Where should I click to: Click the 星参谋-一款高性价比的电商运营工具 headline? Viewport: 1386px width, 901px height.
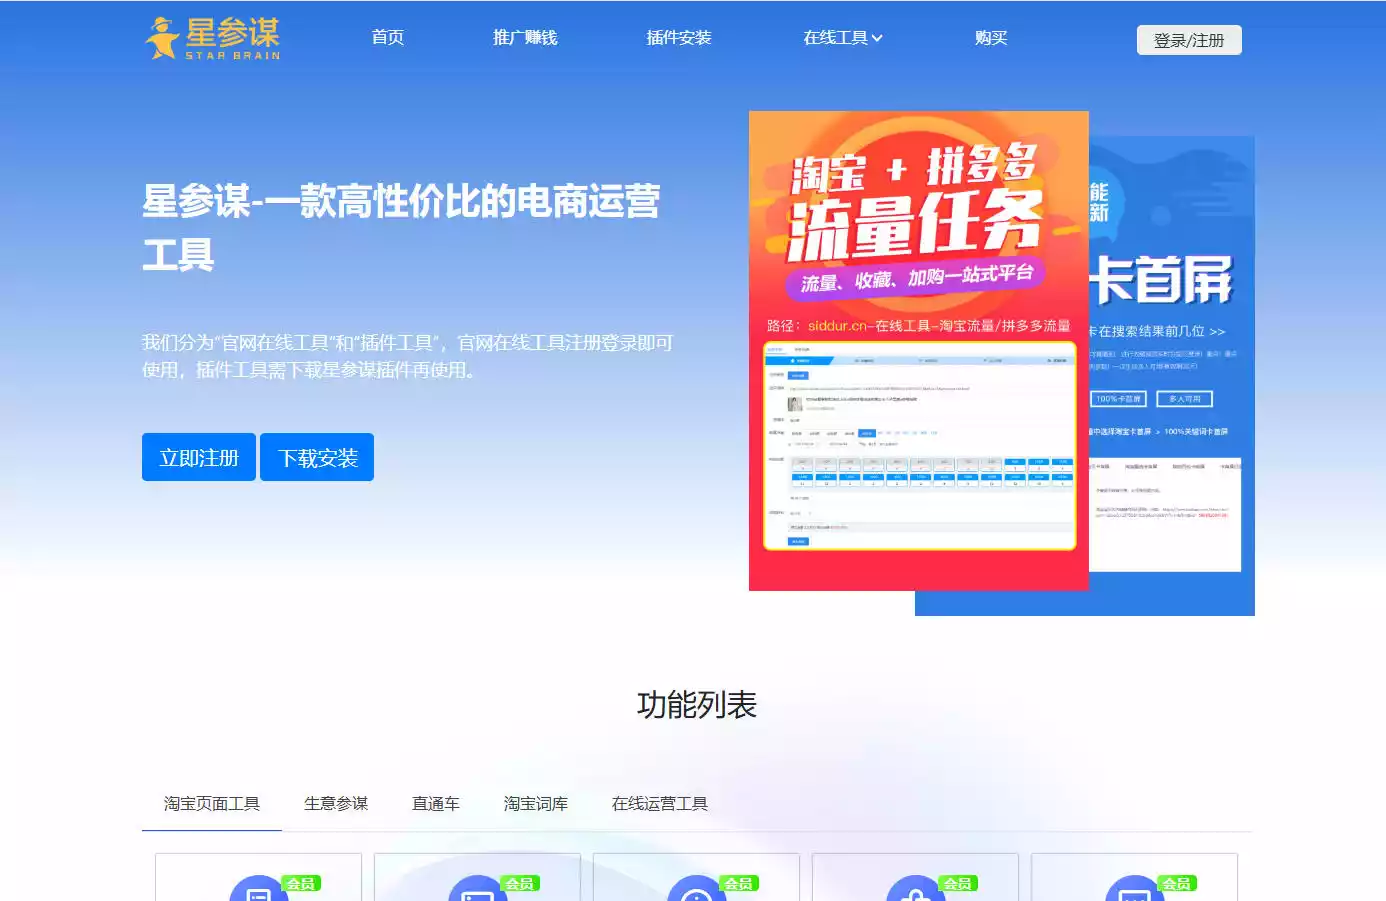(401, 228)
